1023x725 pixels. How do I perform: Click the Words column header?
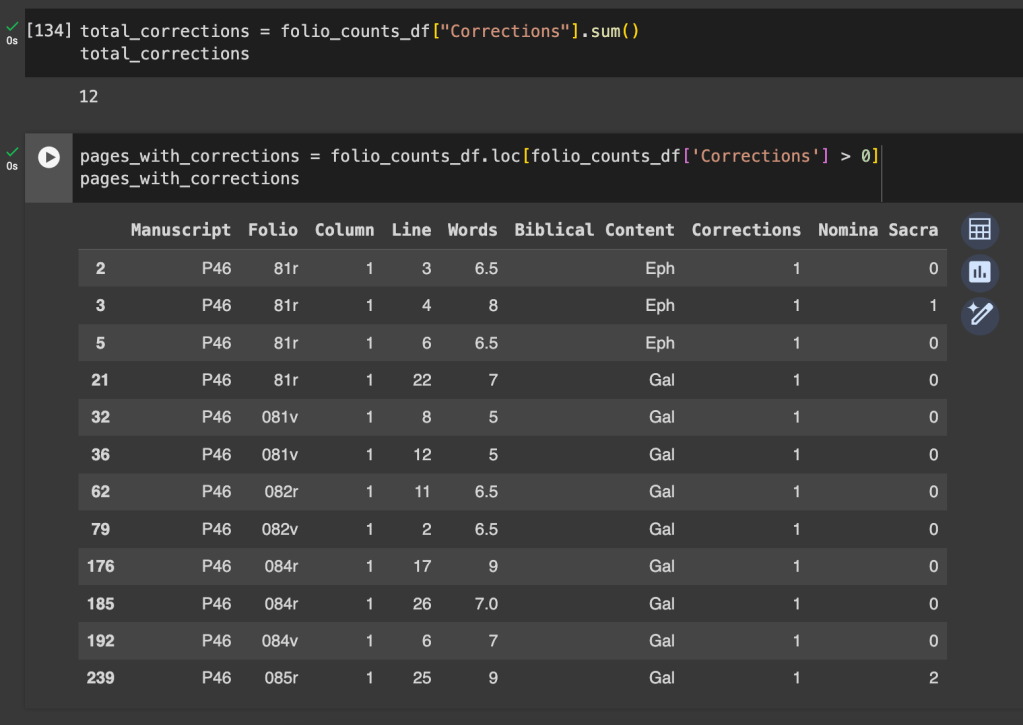[x=472, y=230]
